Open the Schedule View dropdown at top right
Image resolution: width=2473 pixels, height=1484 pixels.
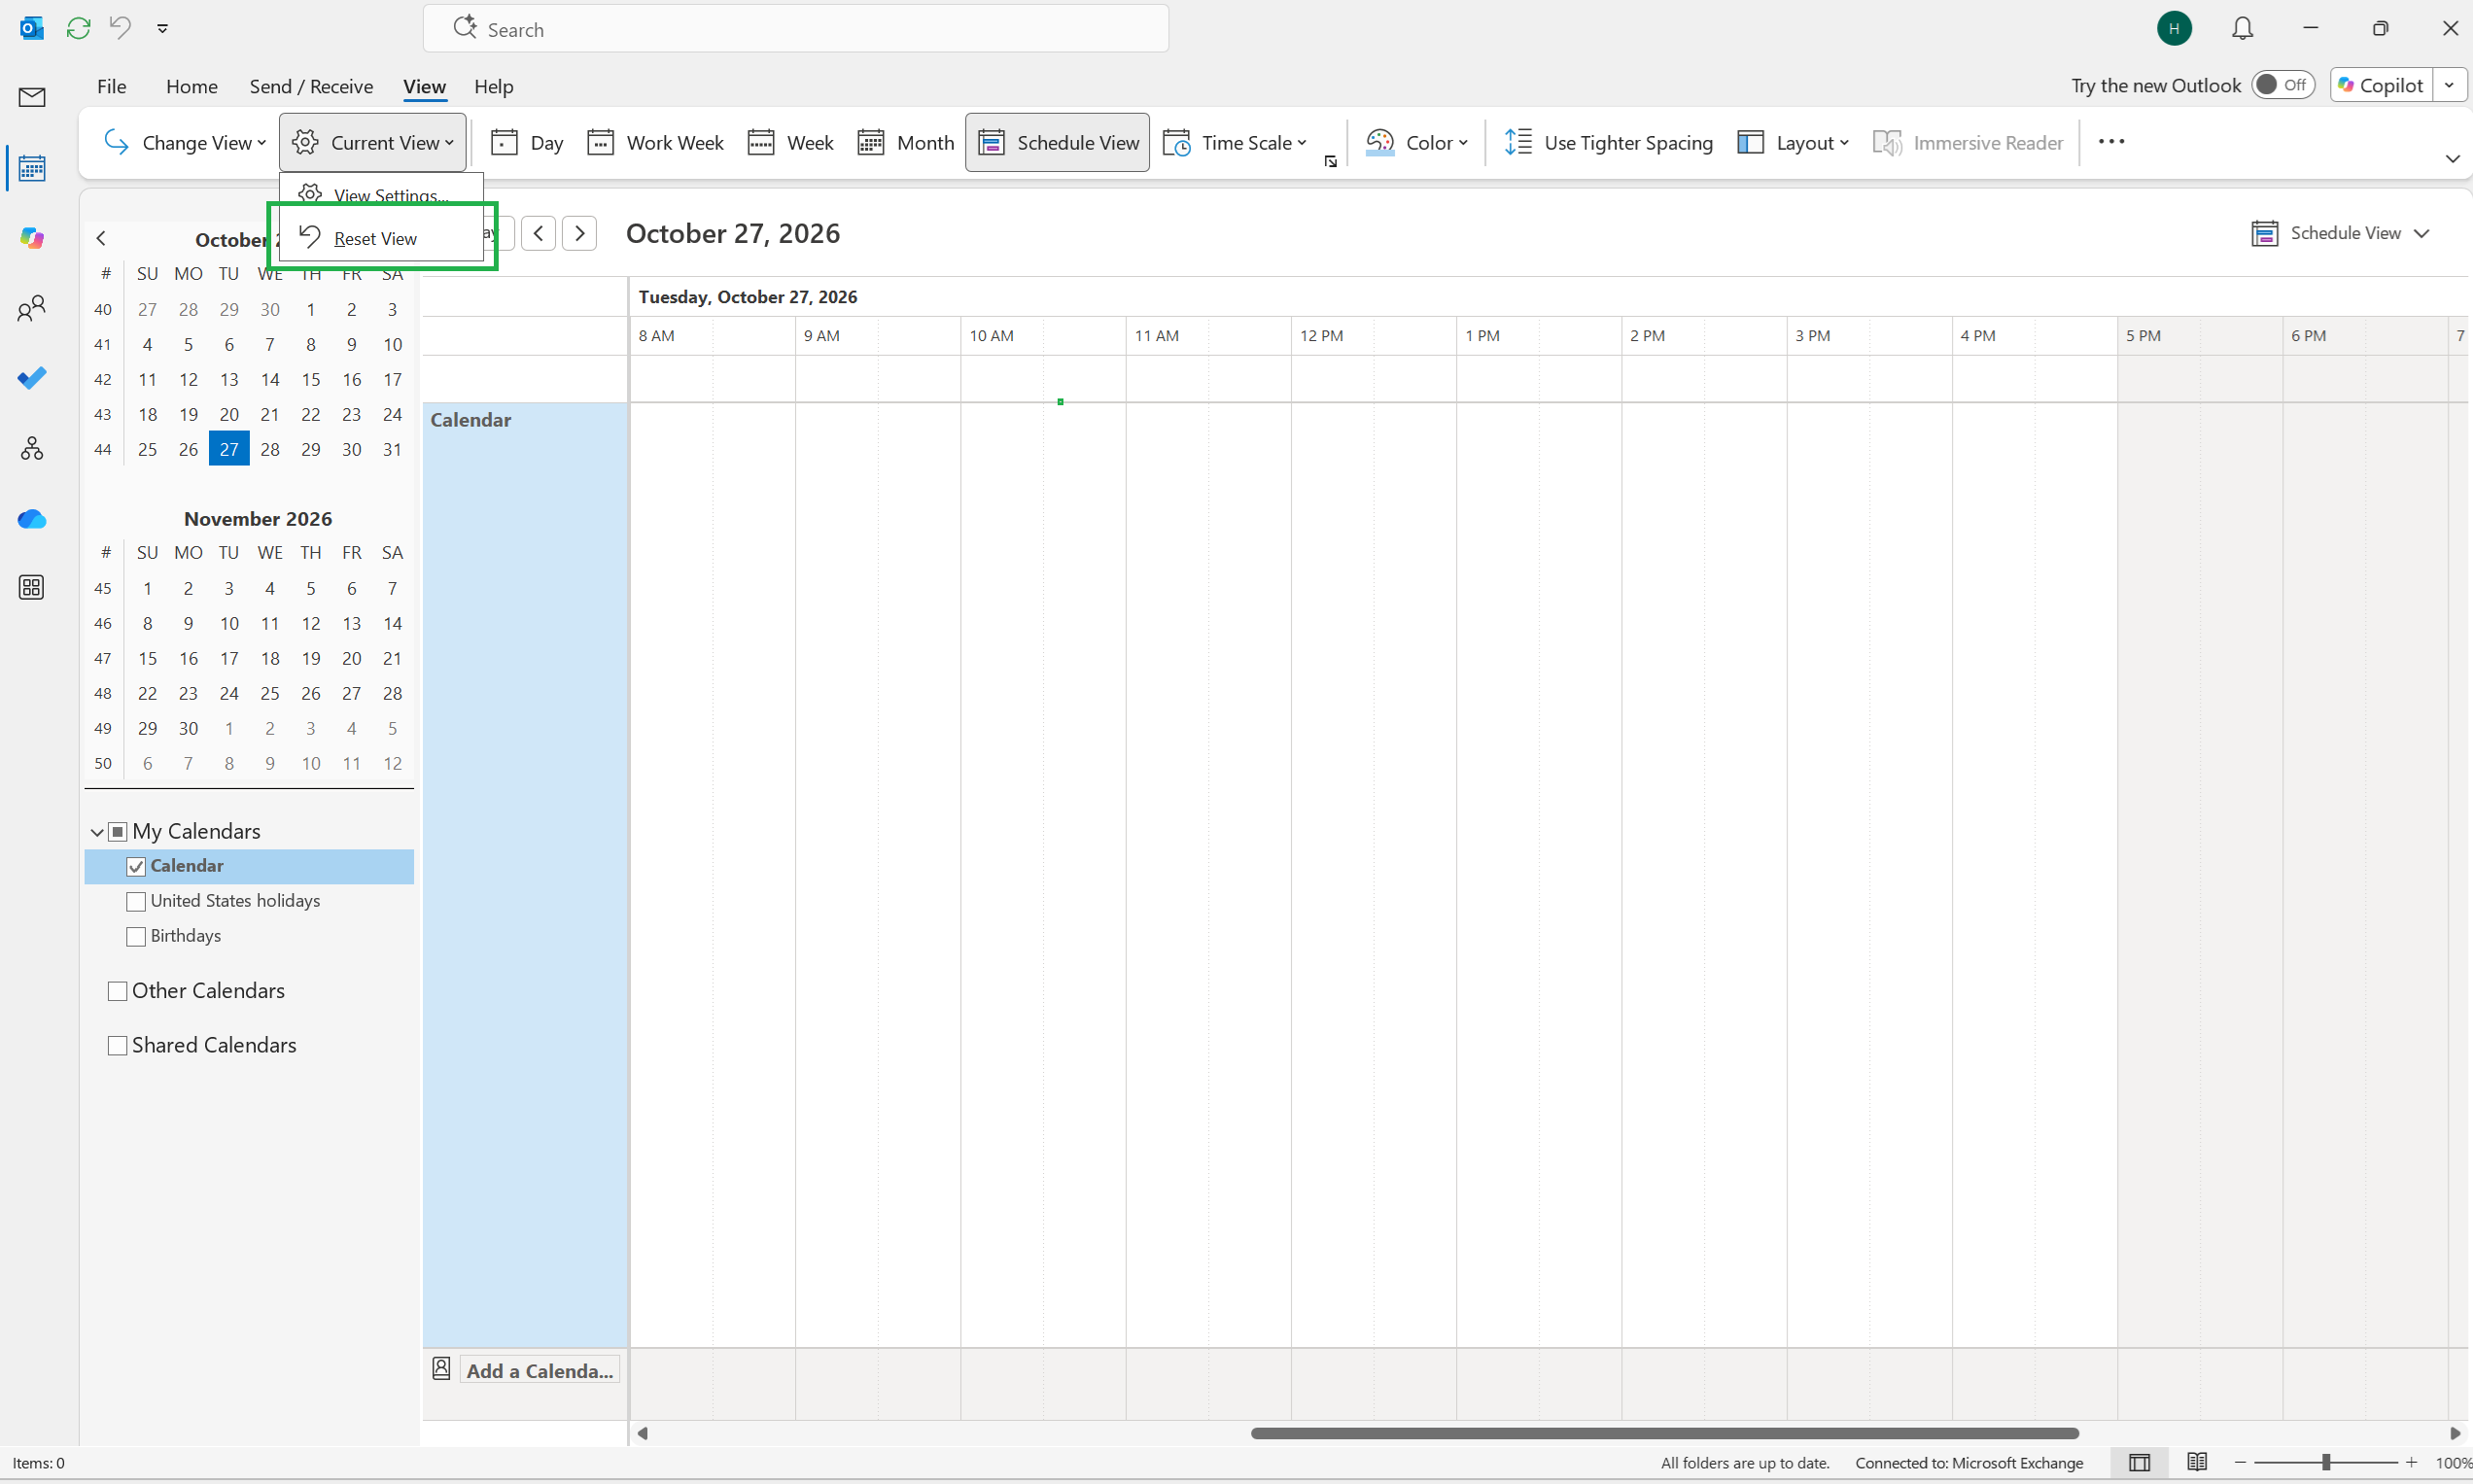2340,233
